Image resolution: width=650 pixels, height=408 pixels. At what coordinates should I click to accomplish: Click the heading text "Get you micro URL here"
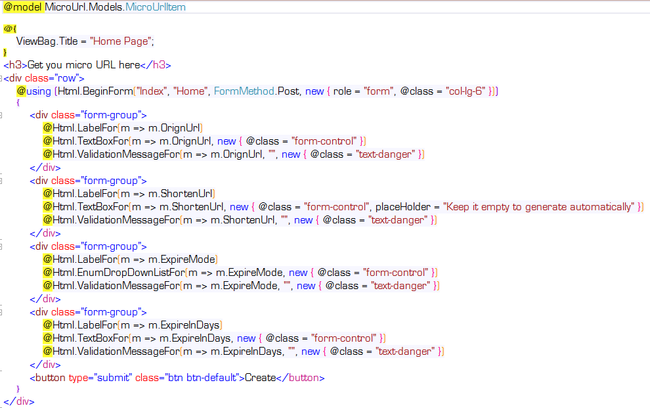pyautogui.click(x=83, y=65)
